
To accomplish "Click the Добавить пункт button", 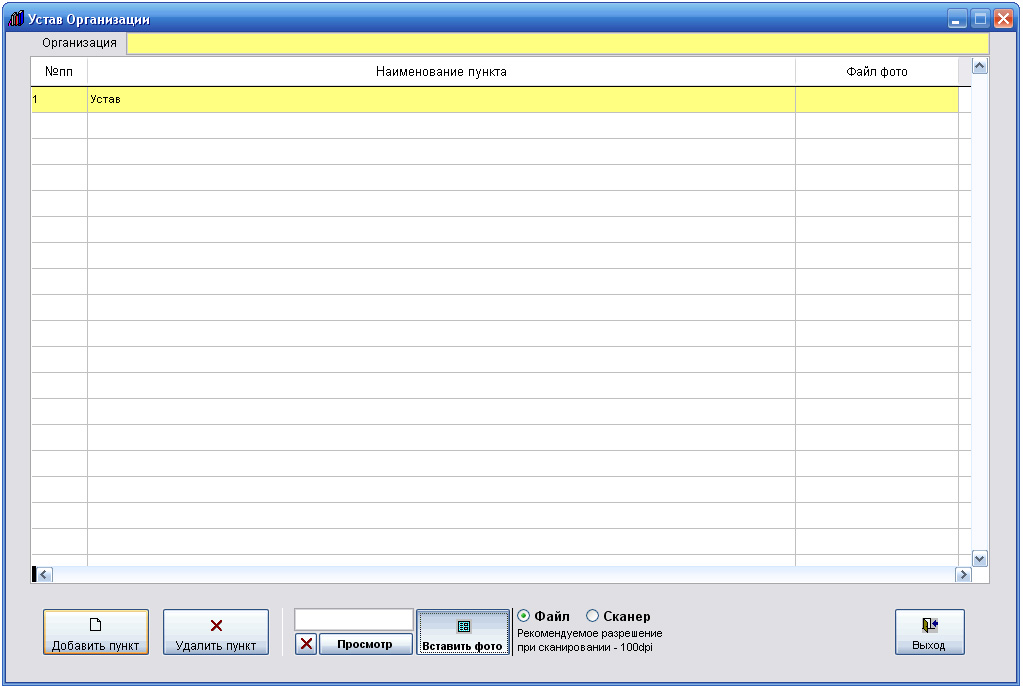I will pos(96,632).
